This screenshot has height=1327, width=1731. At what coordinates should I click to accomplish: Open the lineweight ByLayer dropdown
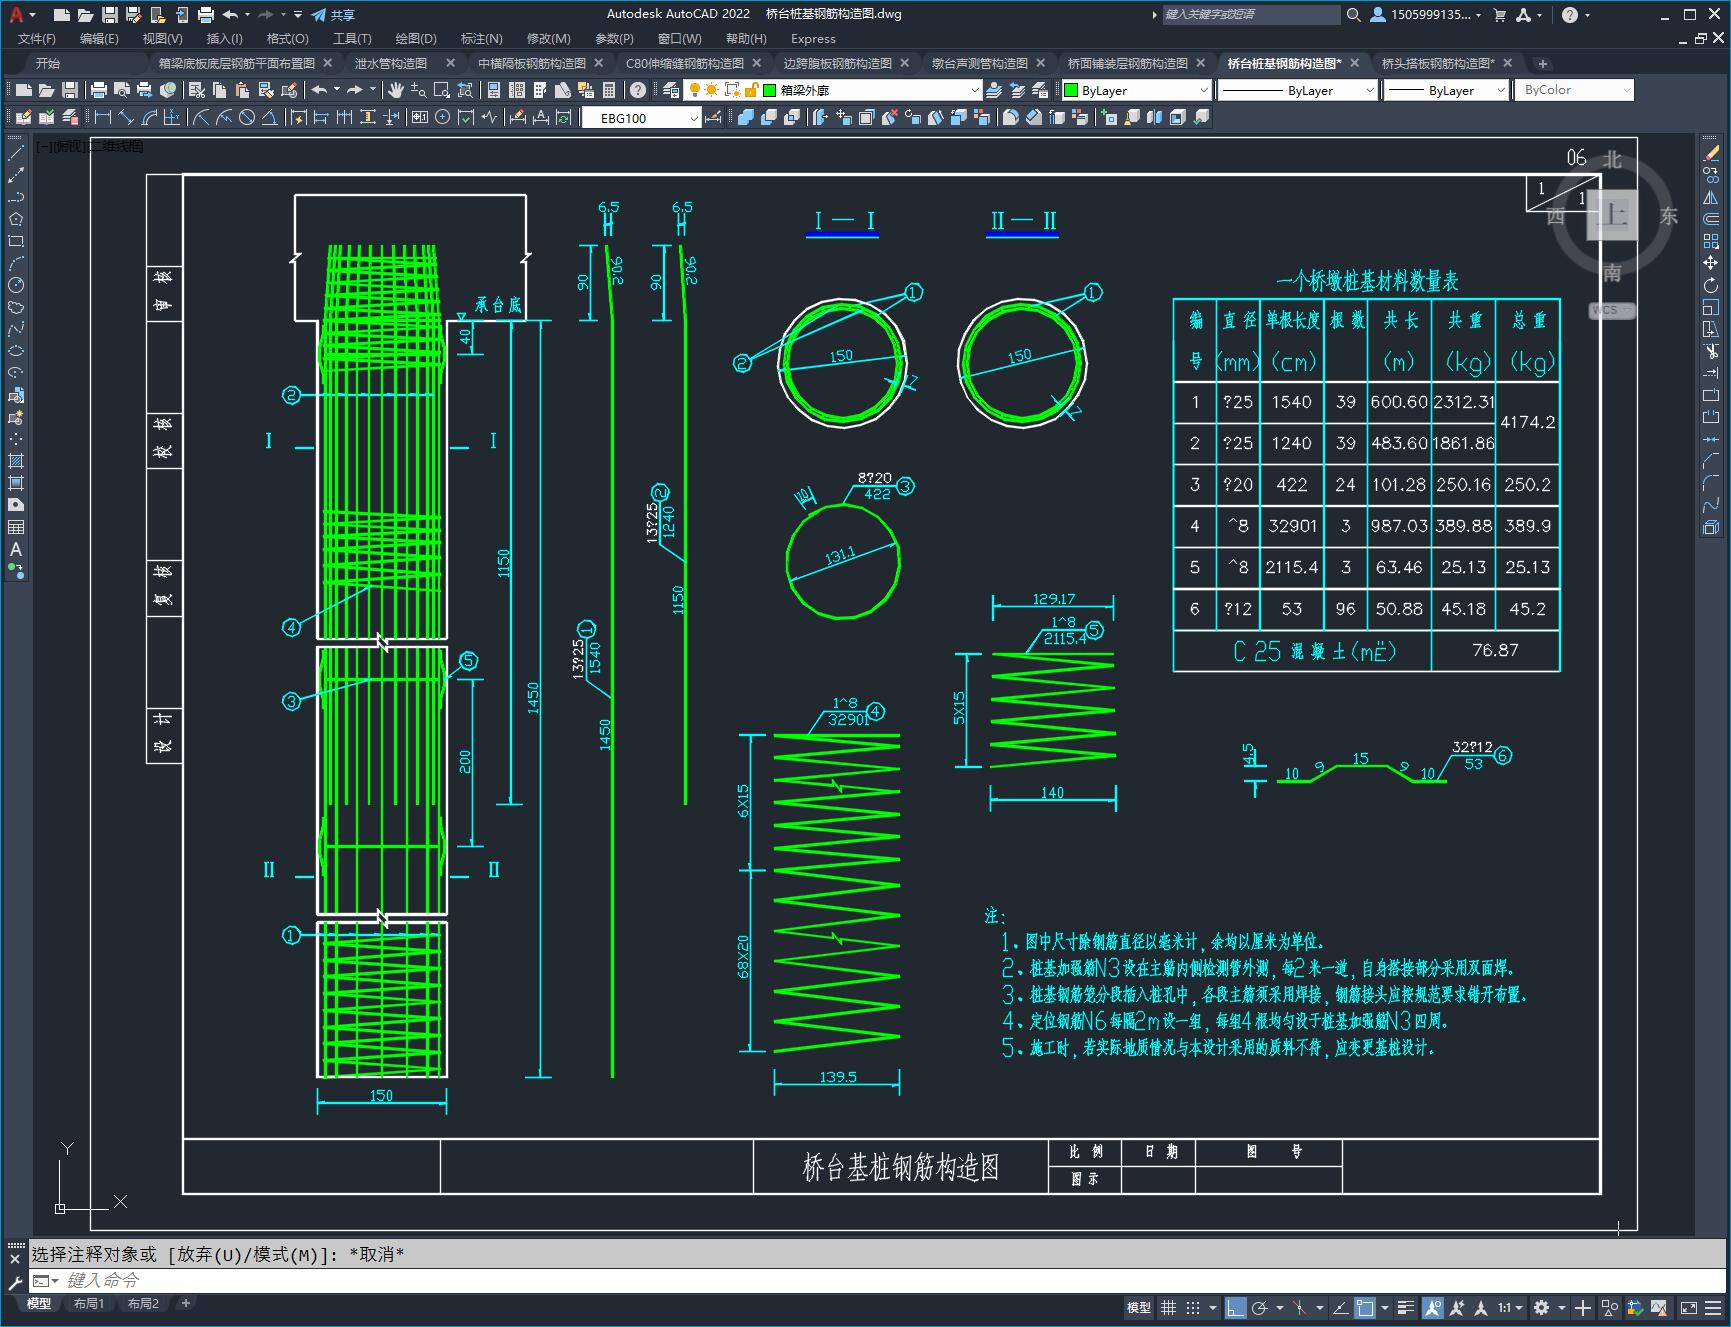(x=1446, y=90)
